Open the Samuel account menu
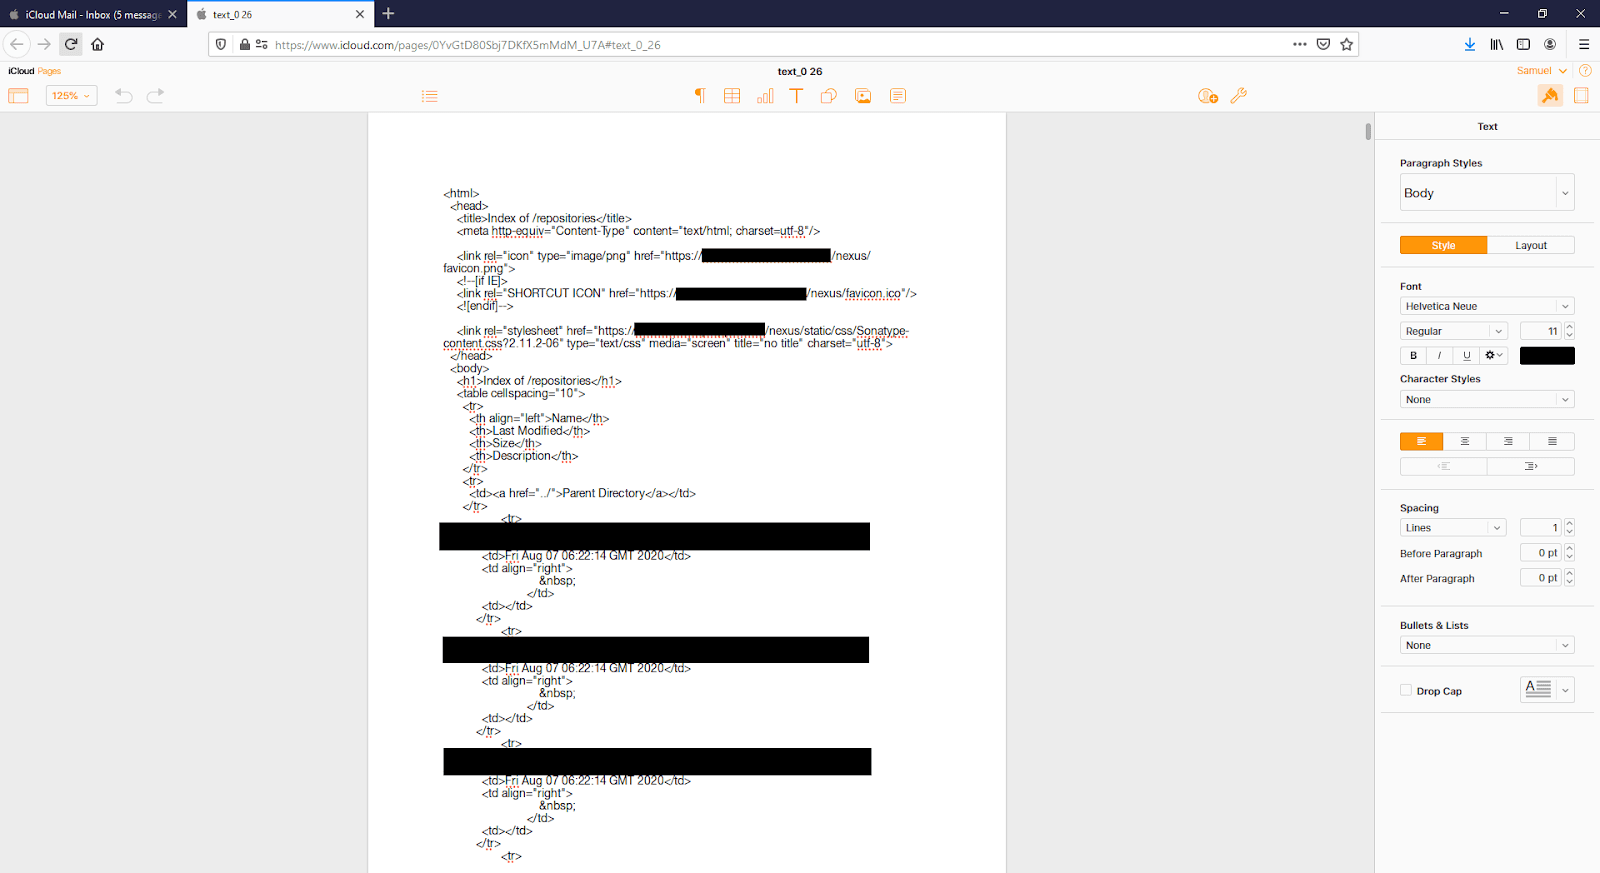Viewport: 1600px width, 873px height. click(x=1541, y=71)
